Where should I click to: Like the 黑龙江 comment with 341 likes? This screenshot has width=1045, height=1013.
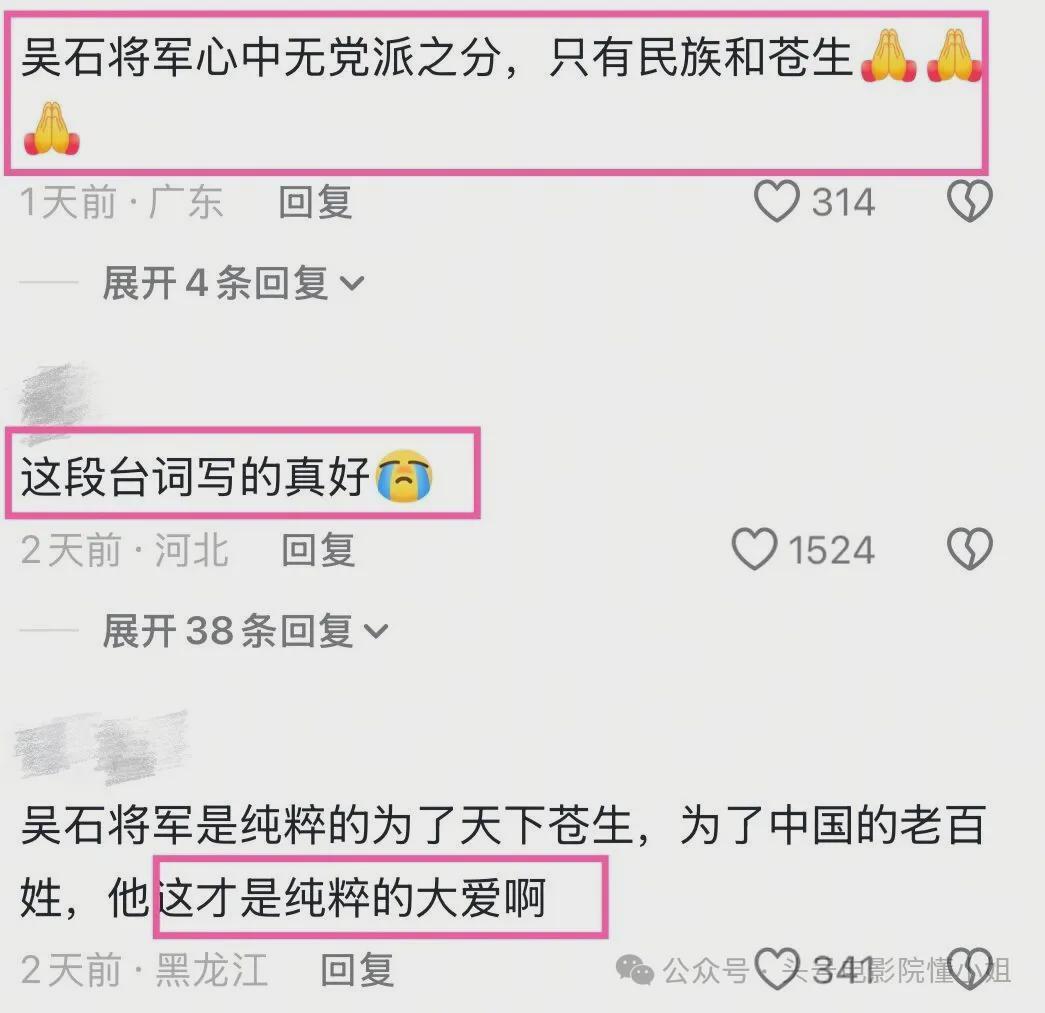point(777,968)
